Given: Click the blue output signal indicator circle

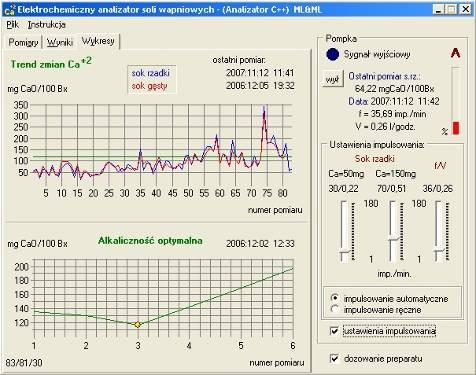Looking at the screenshot, I should 333,54.
